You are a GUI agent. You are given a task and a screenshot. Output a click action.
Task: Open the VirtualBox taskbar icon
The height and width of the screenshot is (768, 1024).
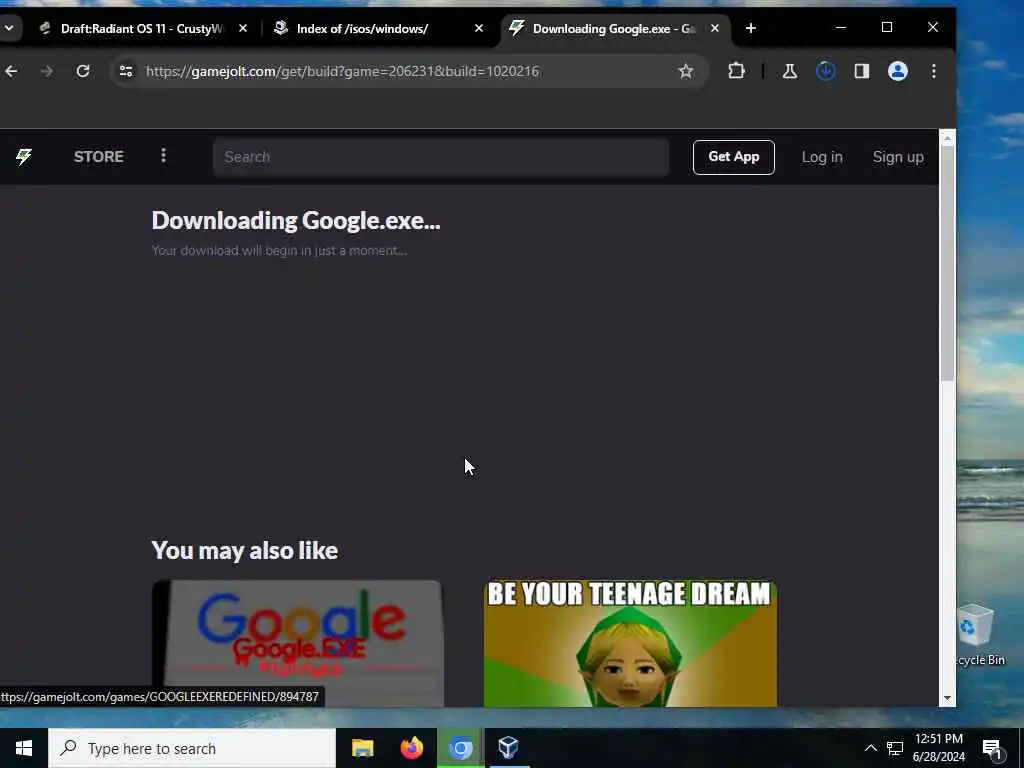tap(509, 748)
